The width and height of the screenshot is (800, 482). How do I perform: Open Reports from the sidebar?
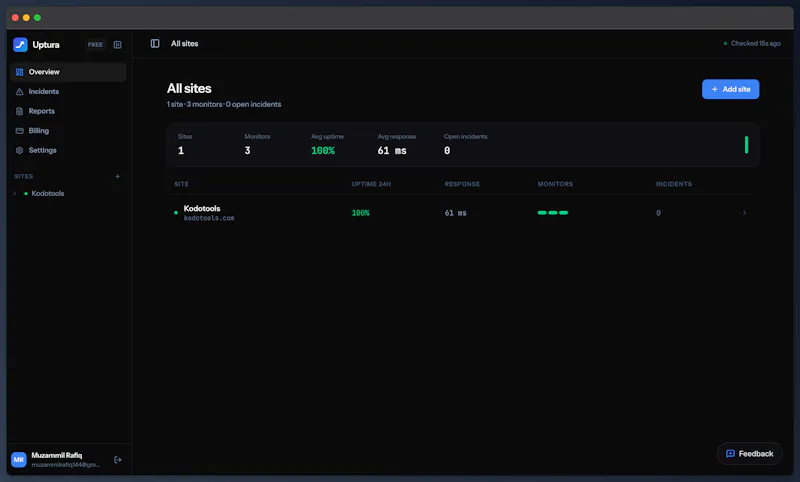pos(68,111)
